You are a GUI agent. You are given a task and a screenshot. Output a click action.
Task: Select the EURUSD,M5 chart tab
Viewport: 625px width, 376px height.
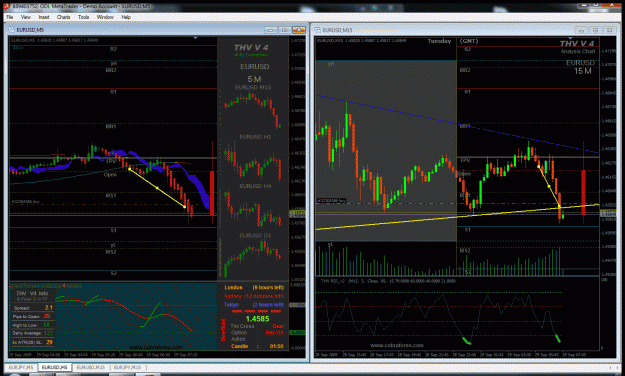click(x=55, y=367)
